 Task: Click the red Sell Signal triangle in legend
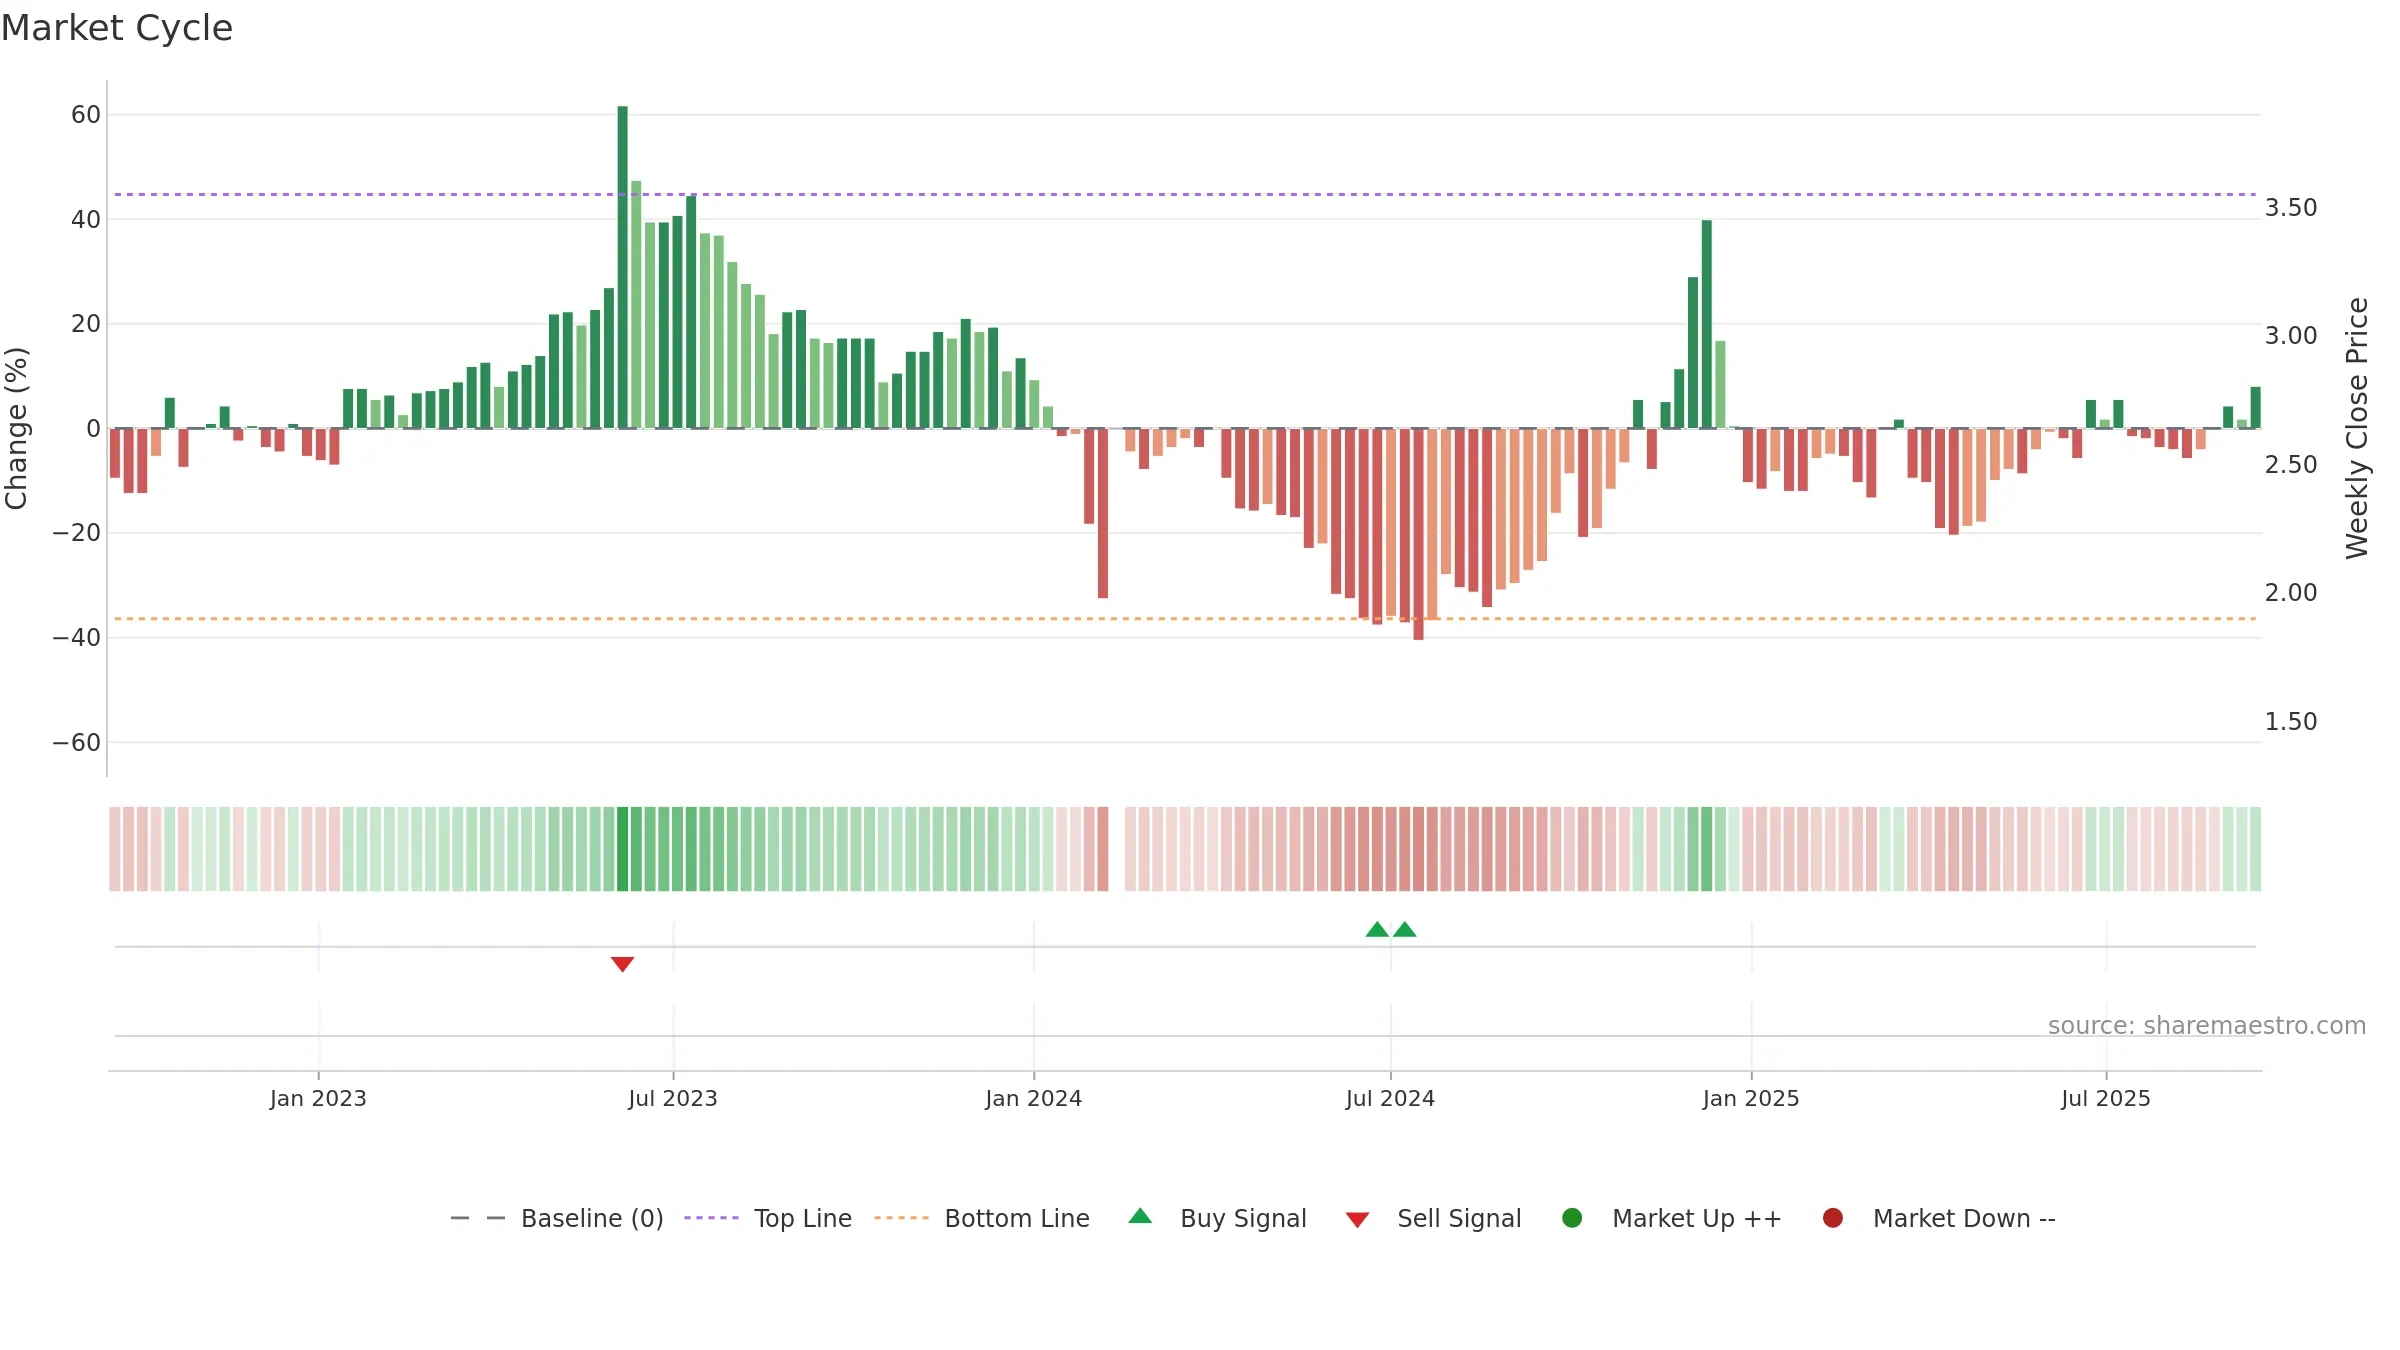(1357, 1220)
